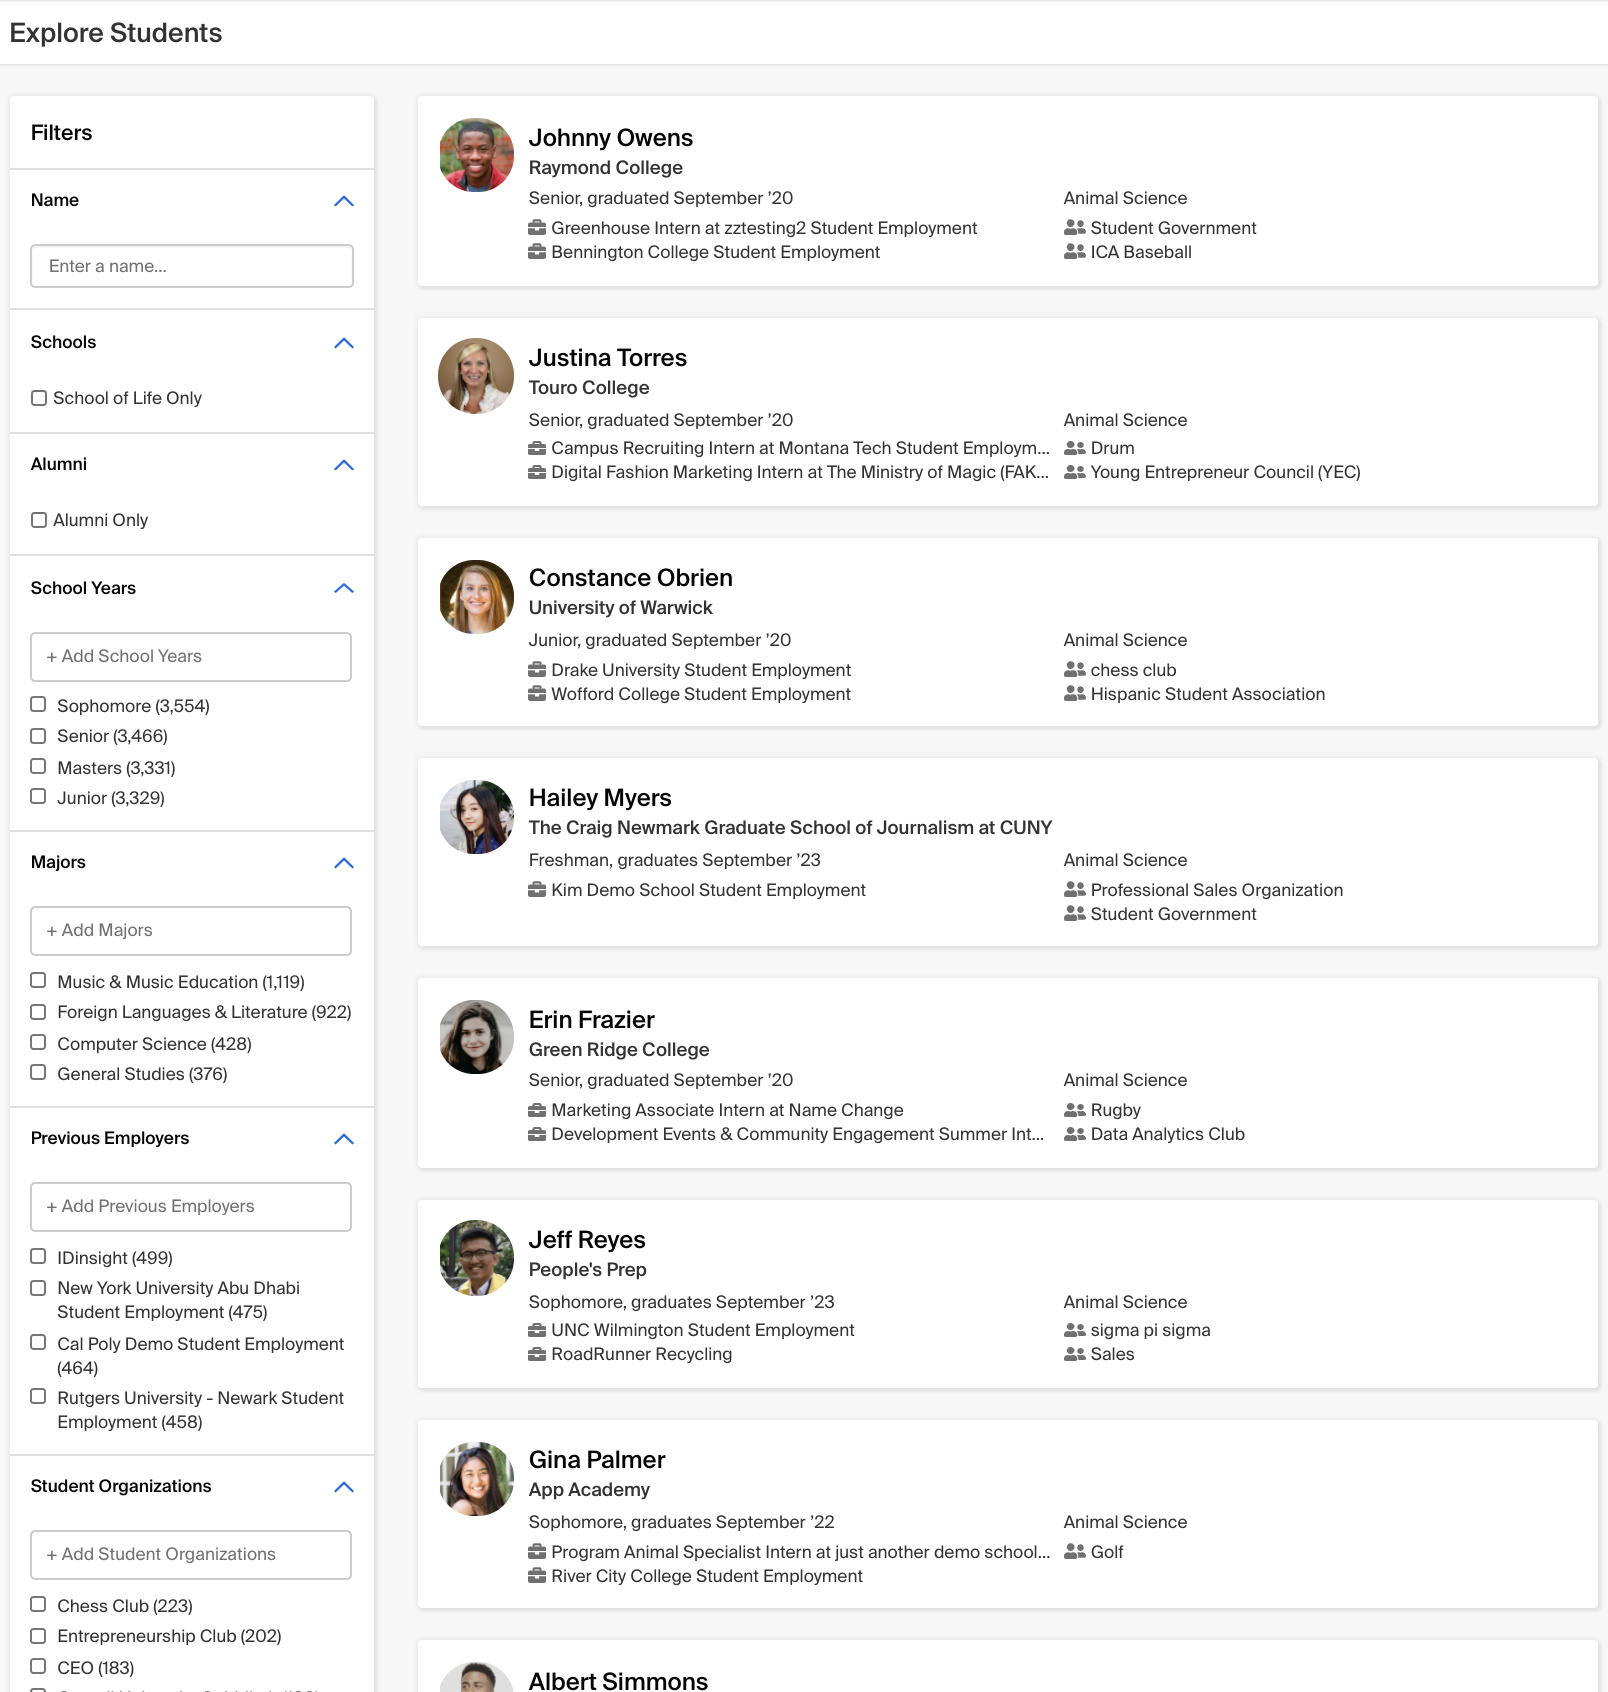Click Johnny Owens' profile photo
The width and height of the screenshot is (1608, 1692).
pyautogui.click(x=476, y=155)
